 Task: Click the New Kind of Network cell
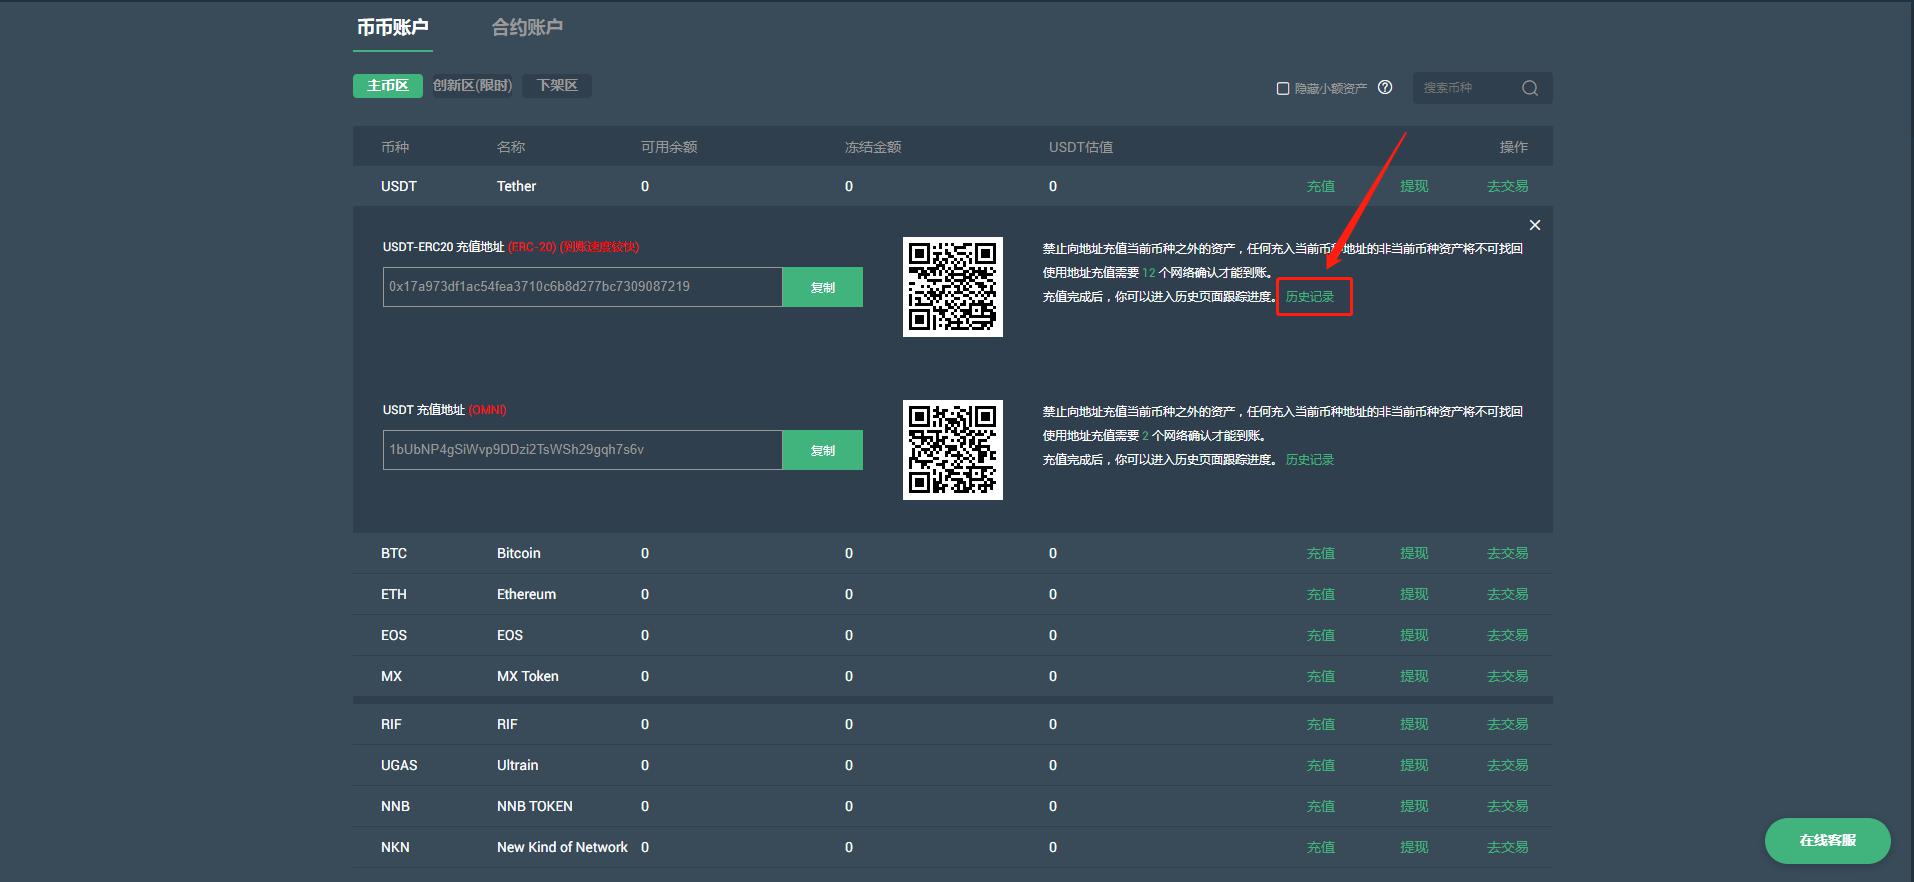(563, 847)
